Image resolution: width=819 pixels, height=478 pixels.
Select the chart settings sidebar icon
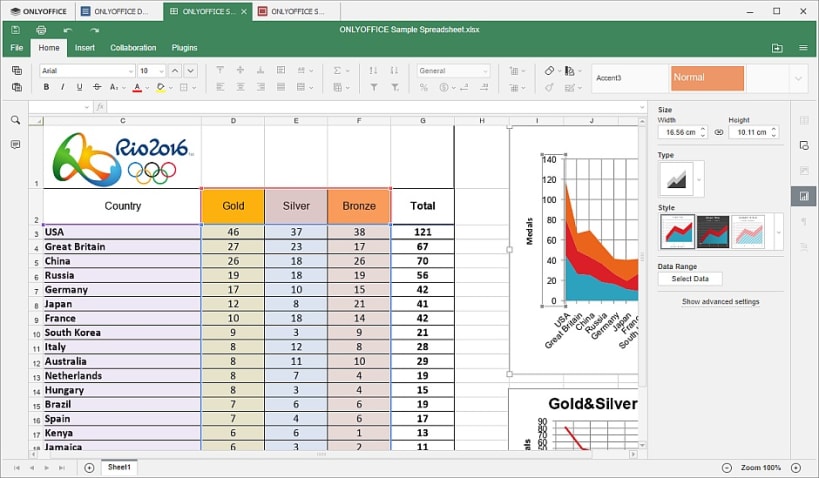[804, 196]
